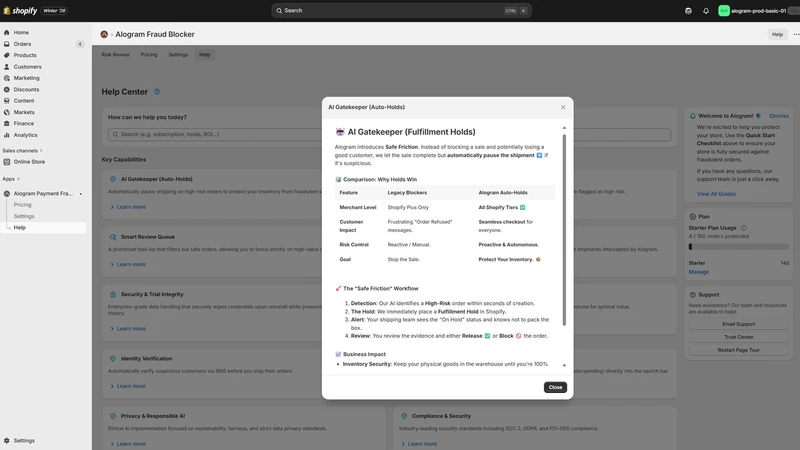This screenshot has height=450, width=800.
Task: Click the Help Center info icon
Action: [x=157, y=92]
